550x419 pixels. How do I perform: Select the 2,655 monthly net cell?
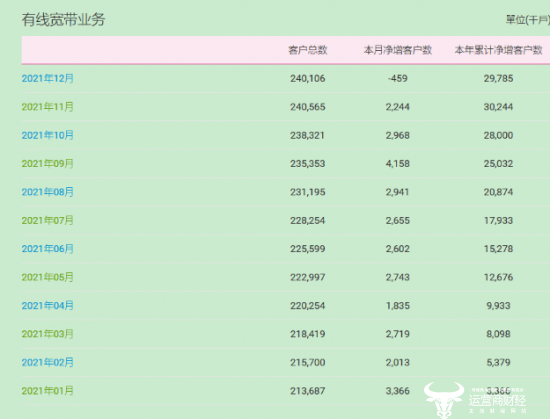pos(398,220)
